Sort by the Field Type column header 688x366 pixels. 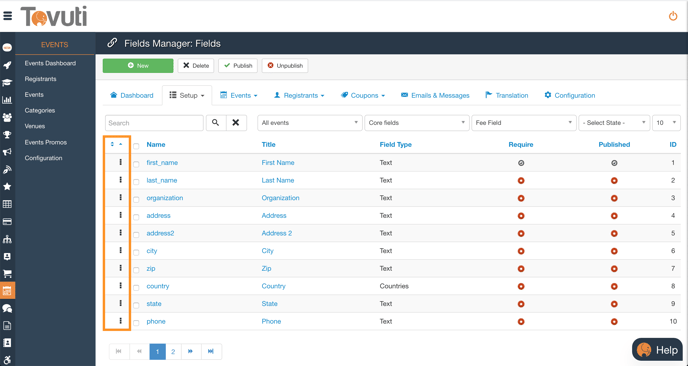(x=395, y=144)
